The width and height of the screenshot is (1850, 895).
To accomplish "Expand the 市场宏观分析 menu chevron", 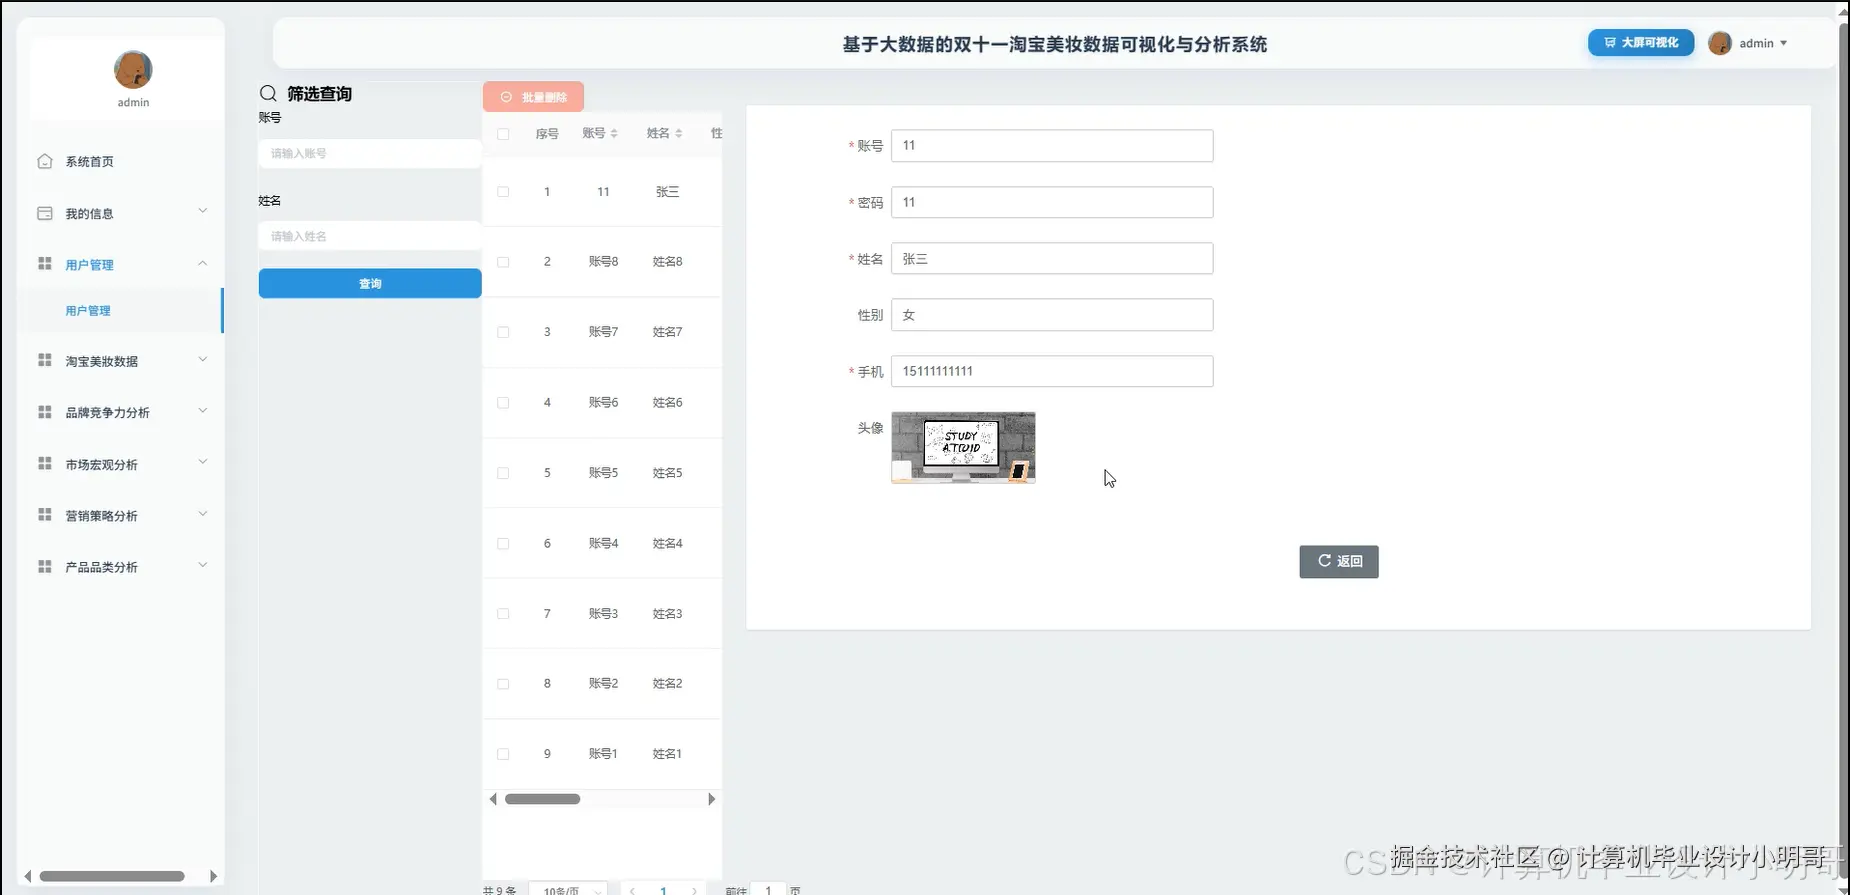I will [203, 462].
